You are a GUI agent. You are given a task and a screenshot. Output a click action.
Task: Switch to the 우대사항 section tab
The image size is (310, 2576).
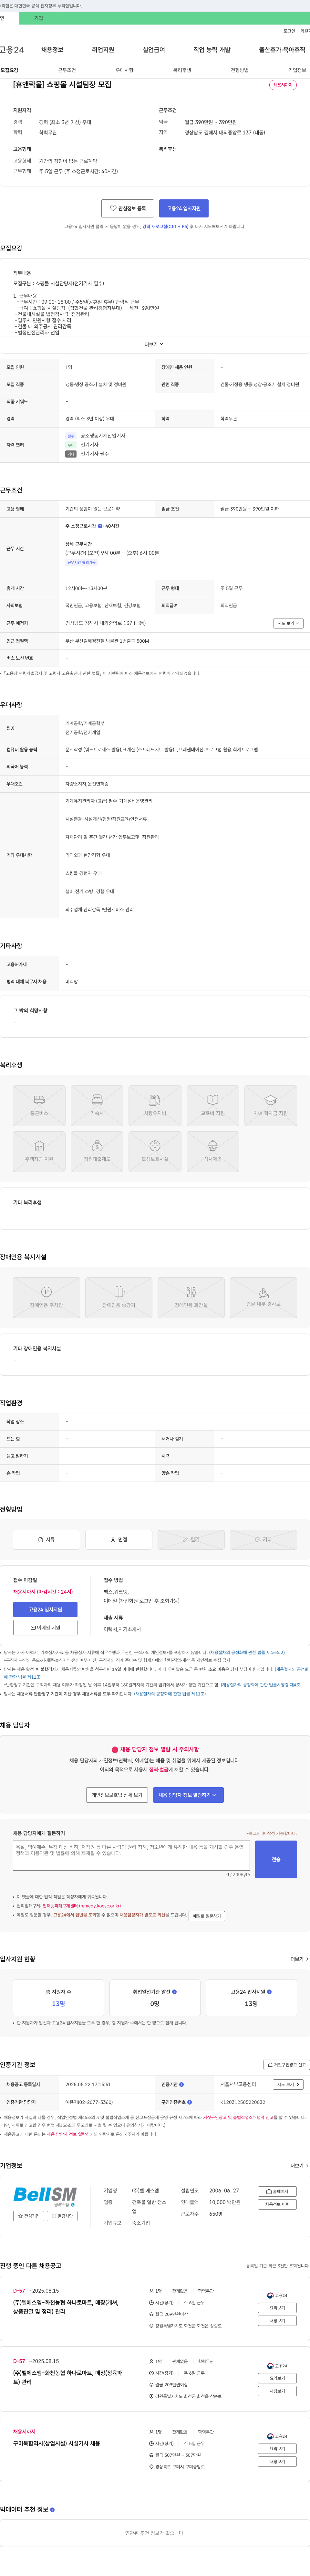click(124, 70)
